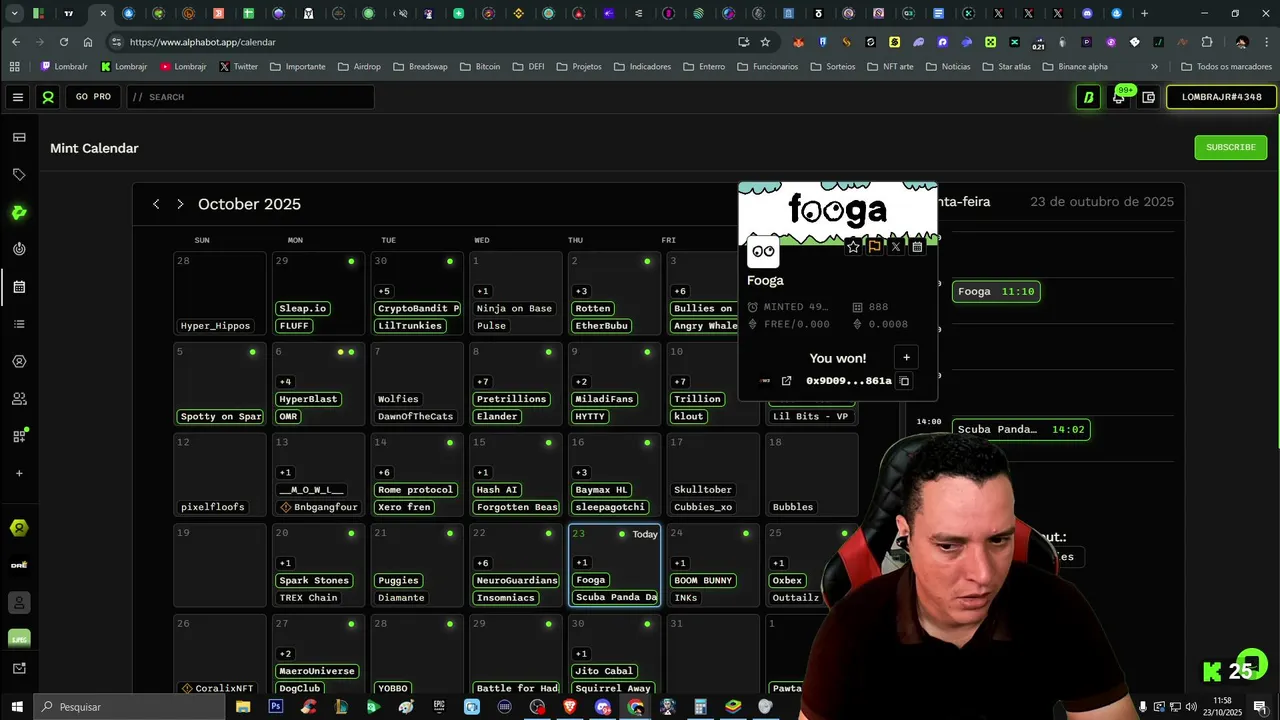1280x720 pixels.
Task: Expand the +2 more mints on October 9
Action: click(581, 382)
